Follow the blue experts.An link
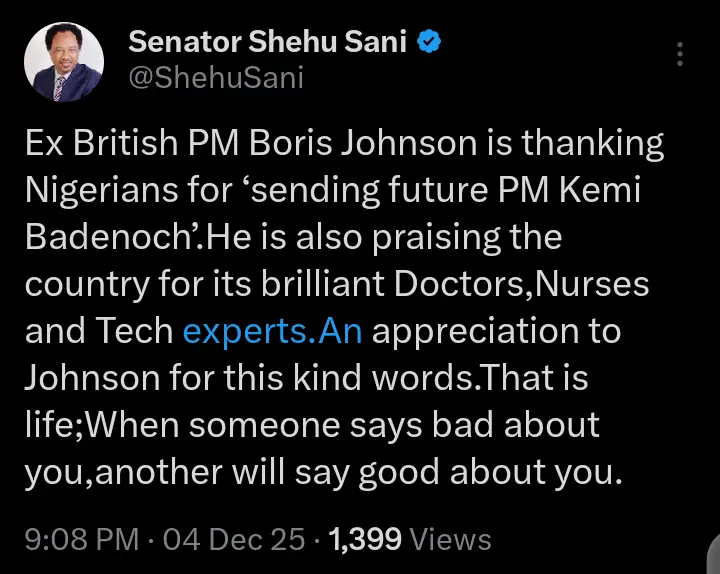Screen dimensions: 720x574 pyautogui.click(x=271, y=330)
